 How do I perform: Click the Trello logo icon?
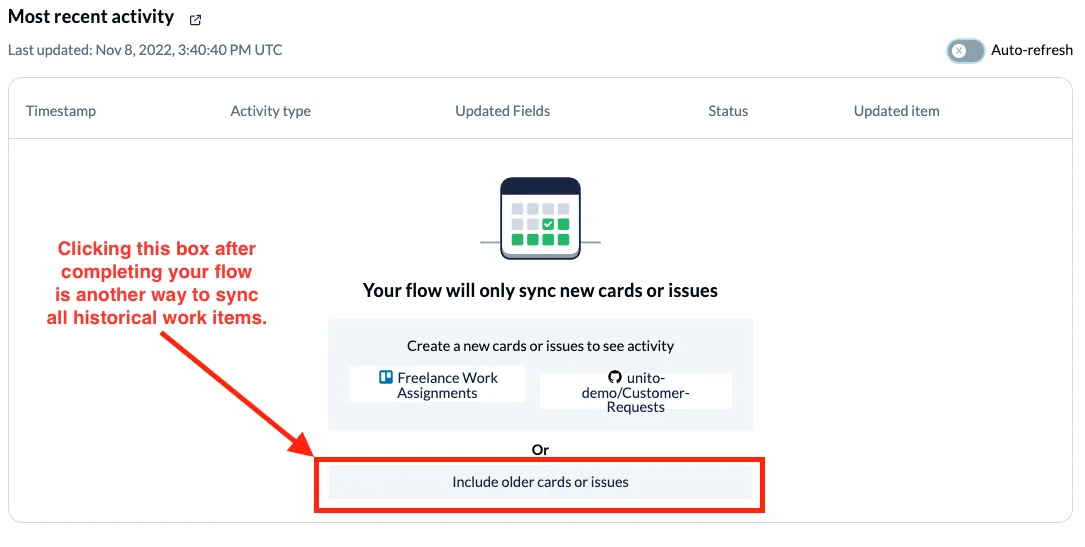(x=386, y=378)
